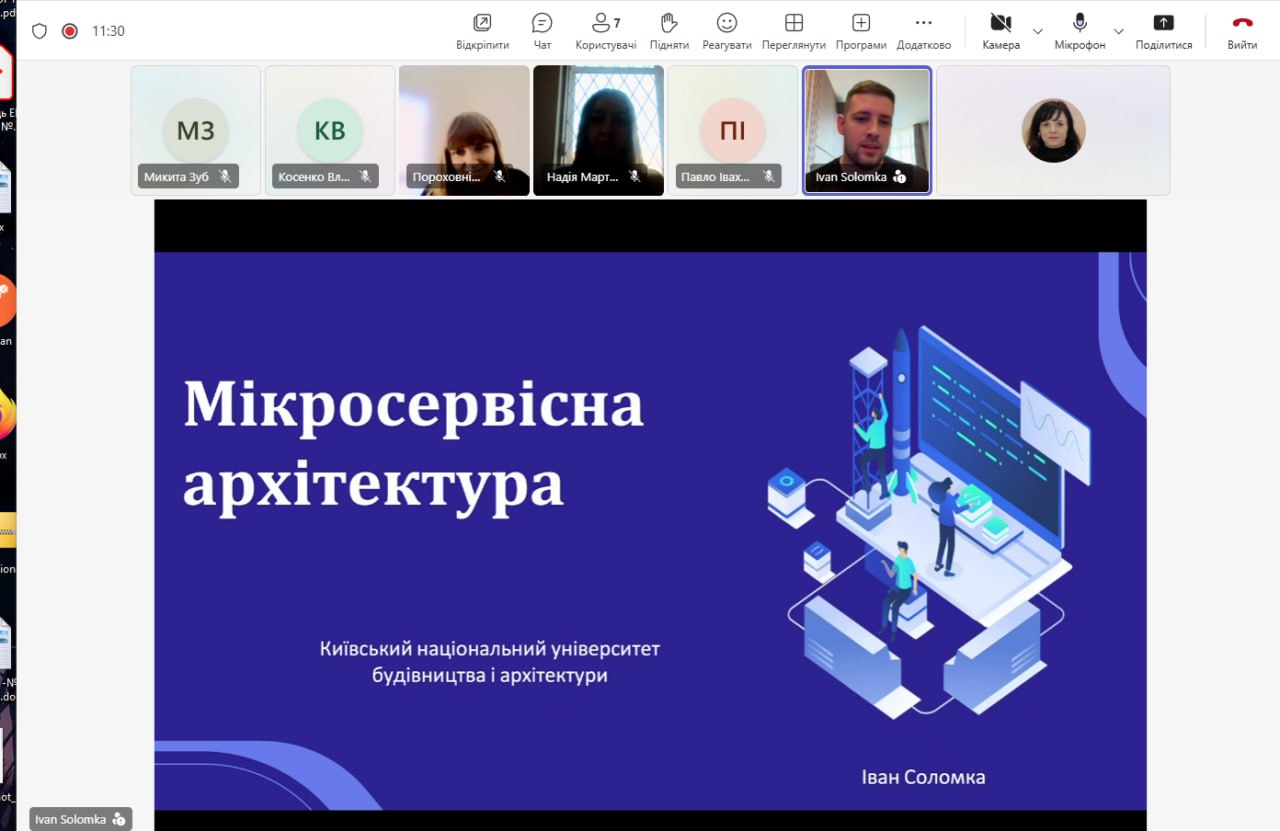Open the Програми apps panel
The height and width of the screenshot is (831, 1280).
[x=861, y=30]
